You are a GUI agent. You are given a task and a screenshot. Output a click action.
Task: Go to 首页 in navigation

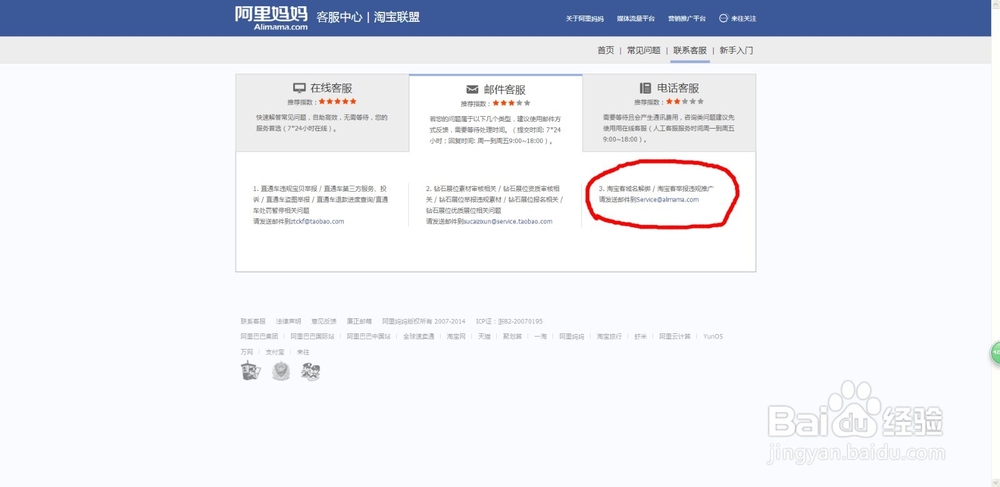point(605,50)
